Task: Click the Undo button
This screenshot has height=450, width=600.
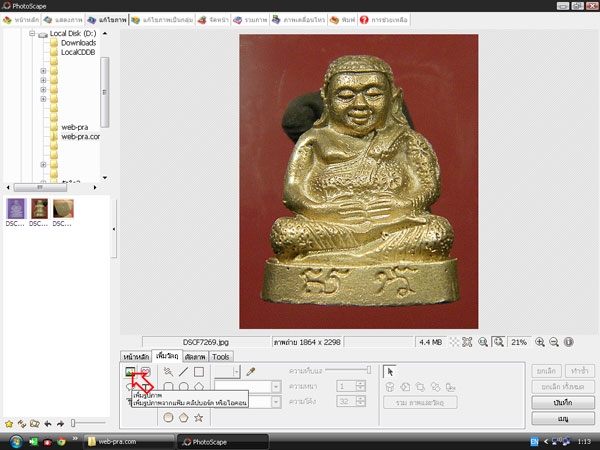Action: (x=546, y=371)
